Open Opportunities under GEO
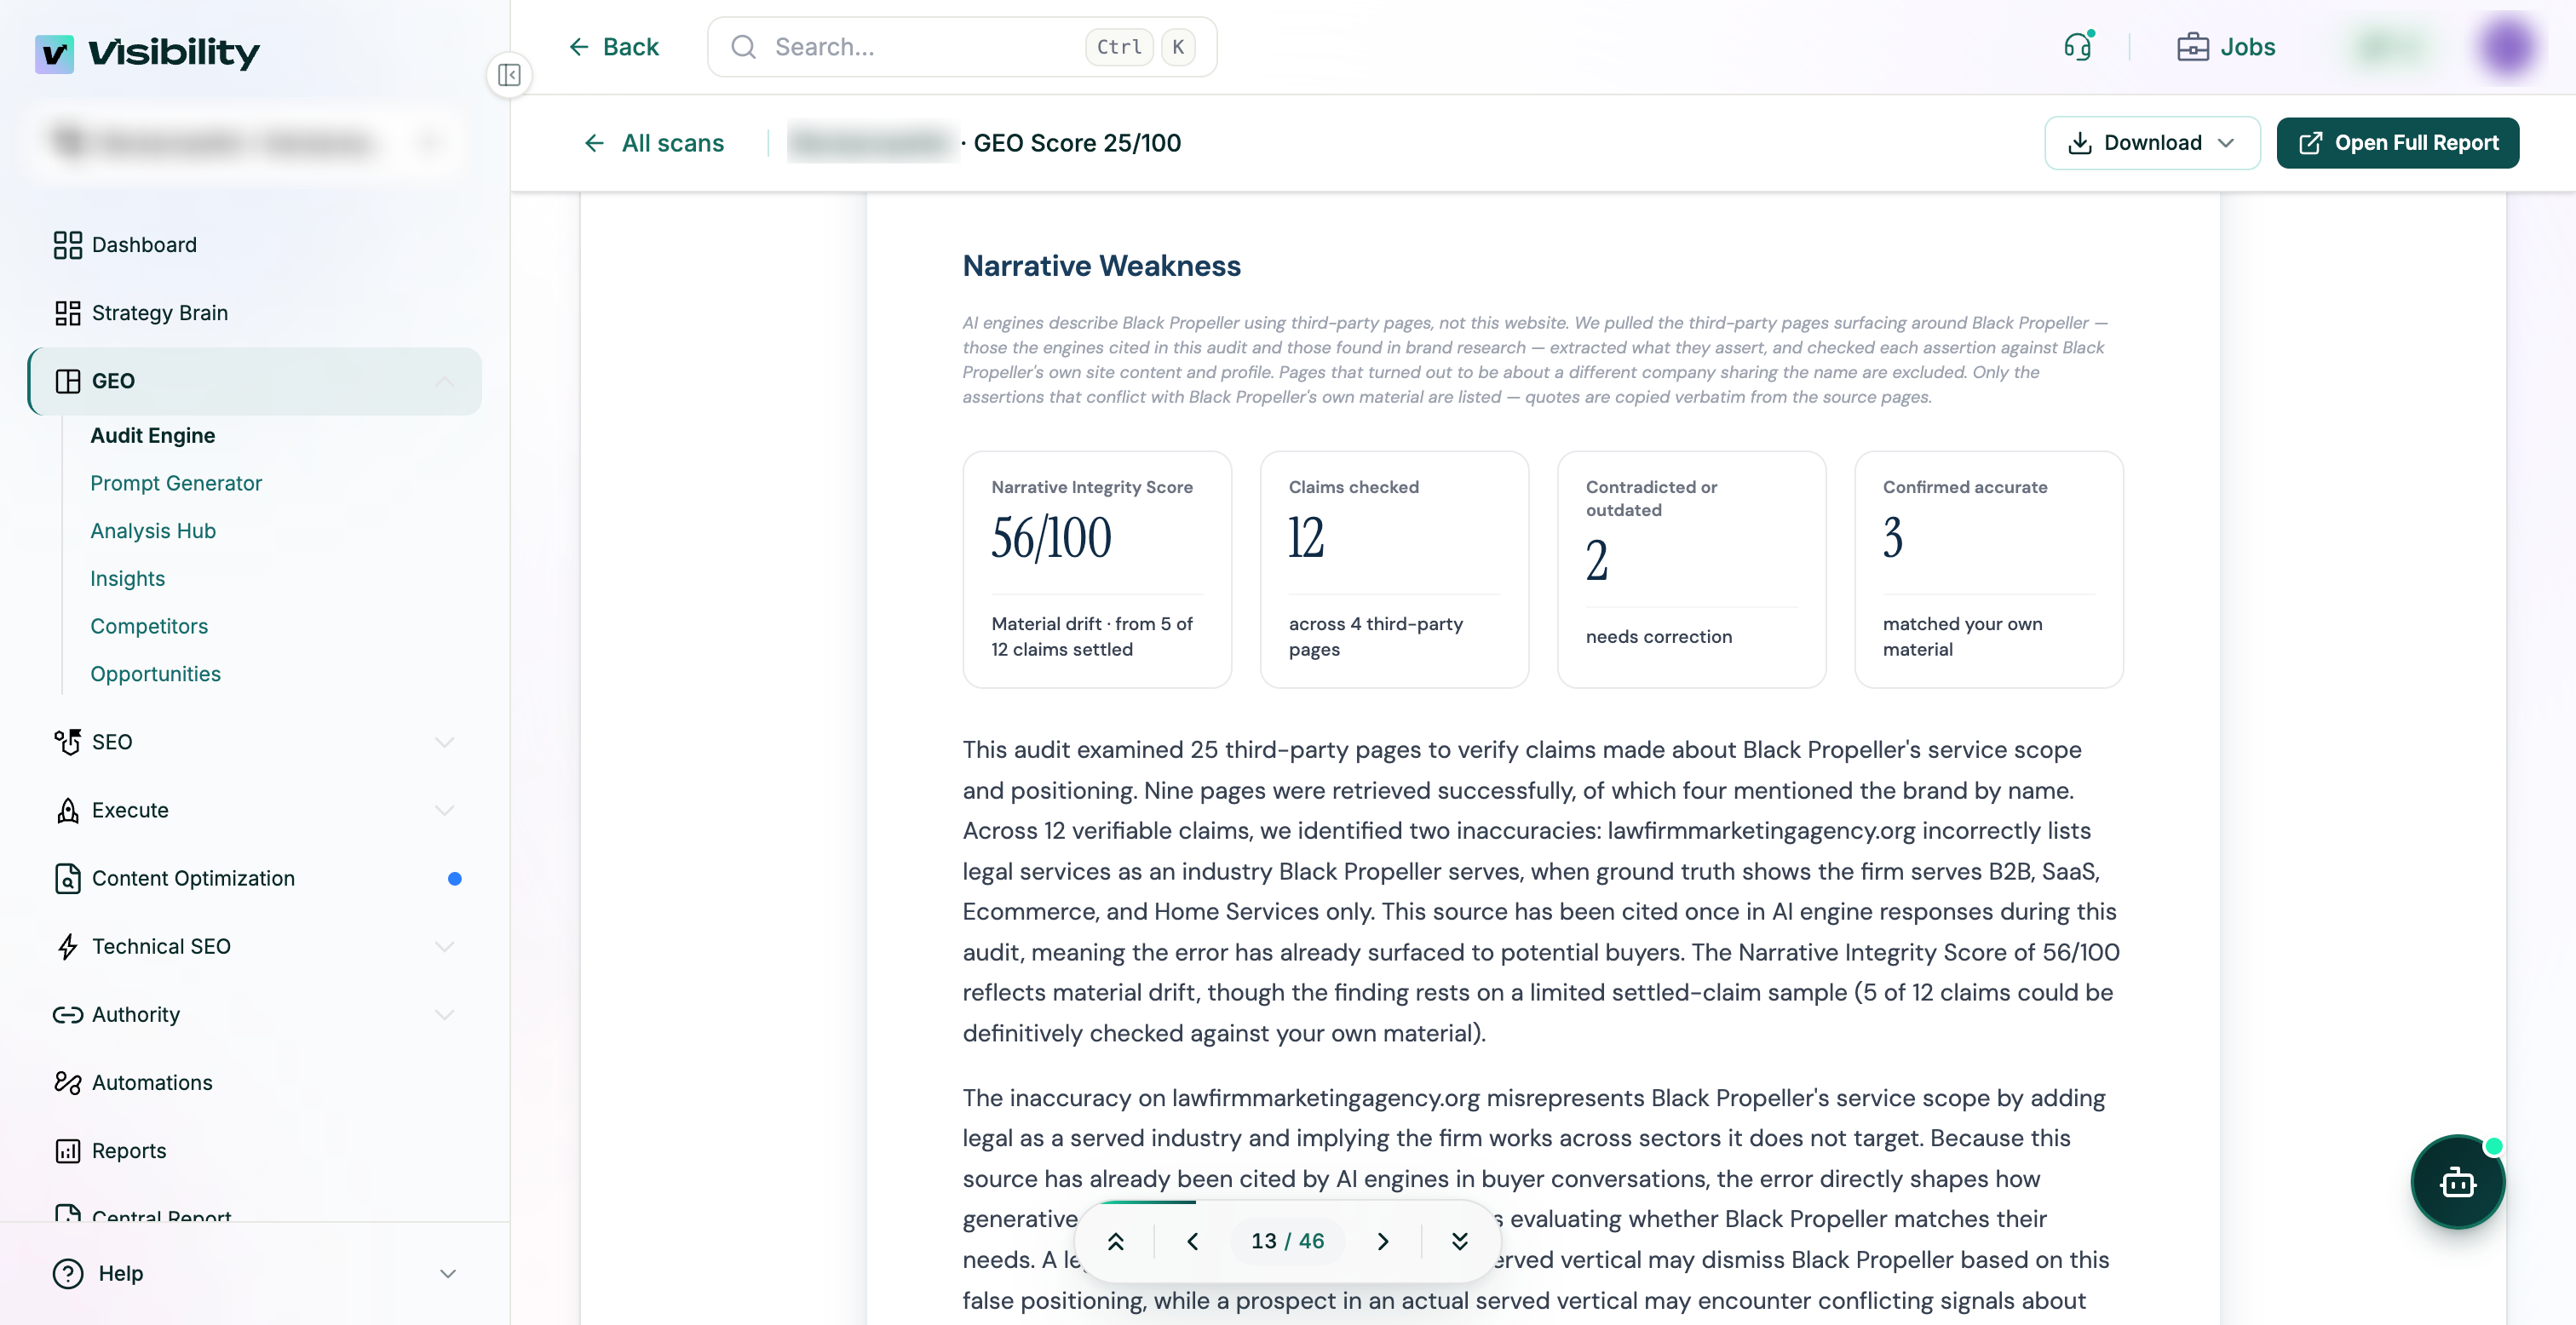The height and width of the screenshot is (1325, 2576). click(x=155, y=674)
